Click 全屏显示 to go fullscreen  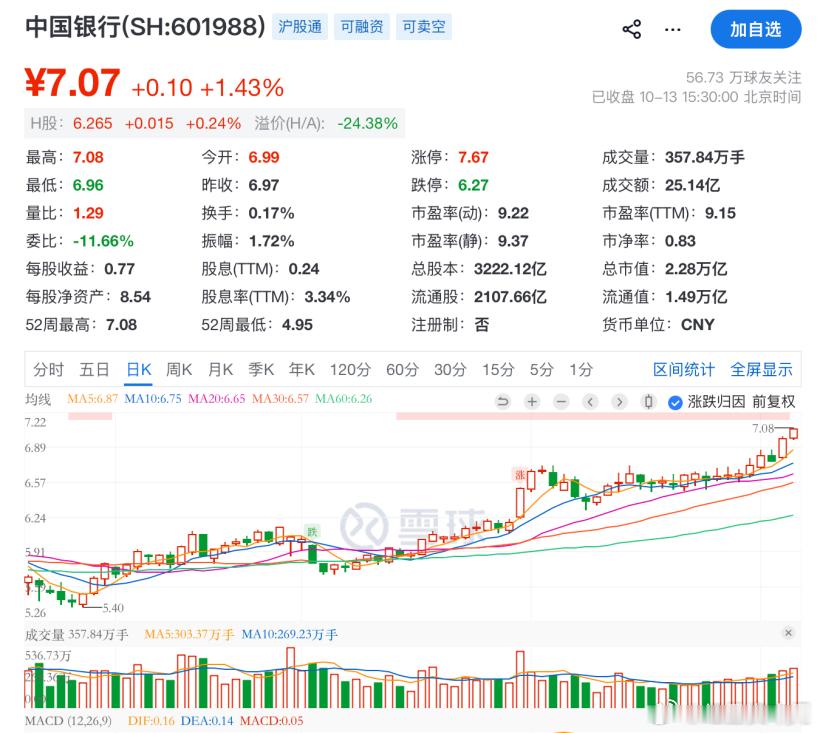point(761,370)
